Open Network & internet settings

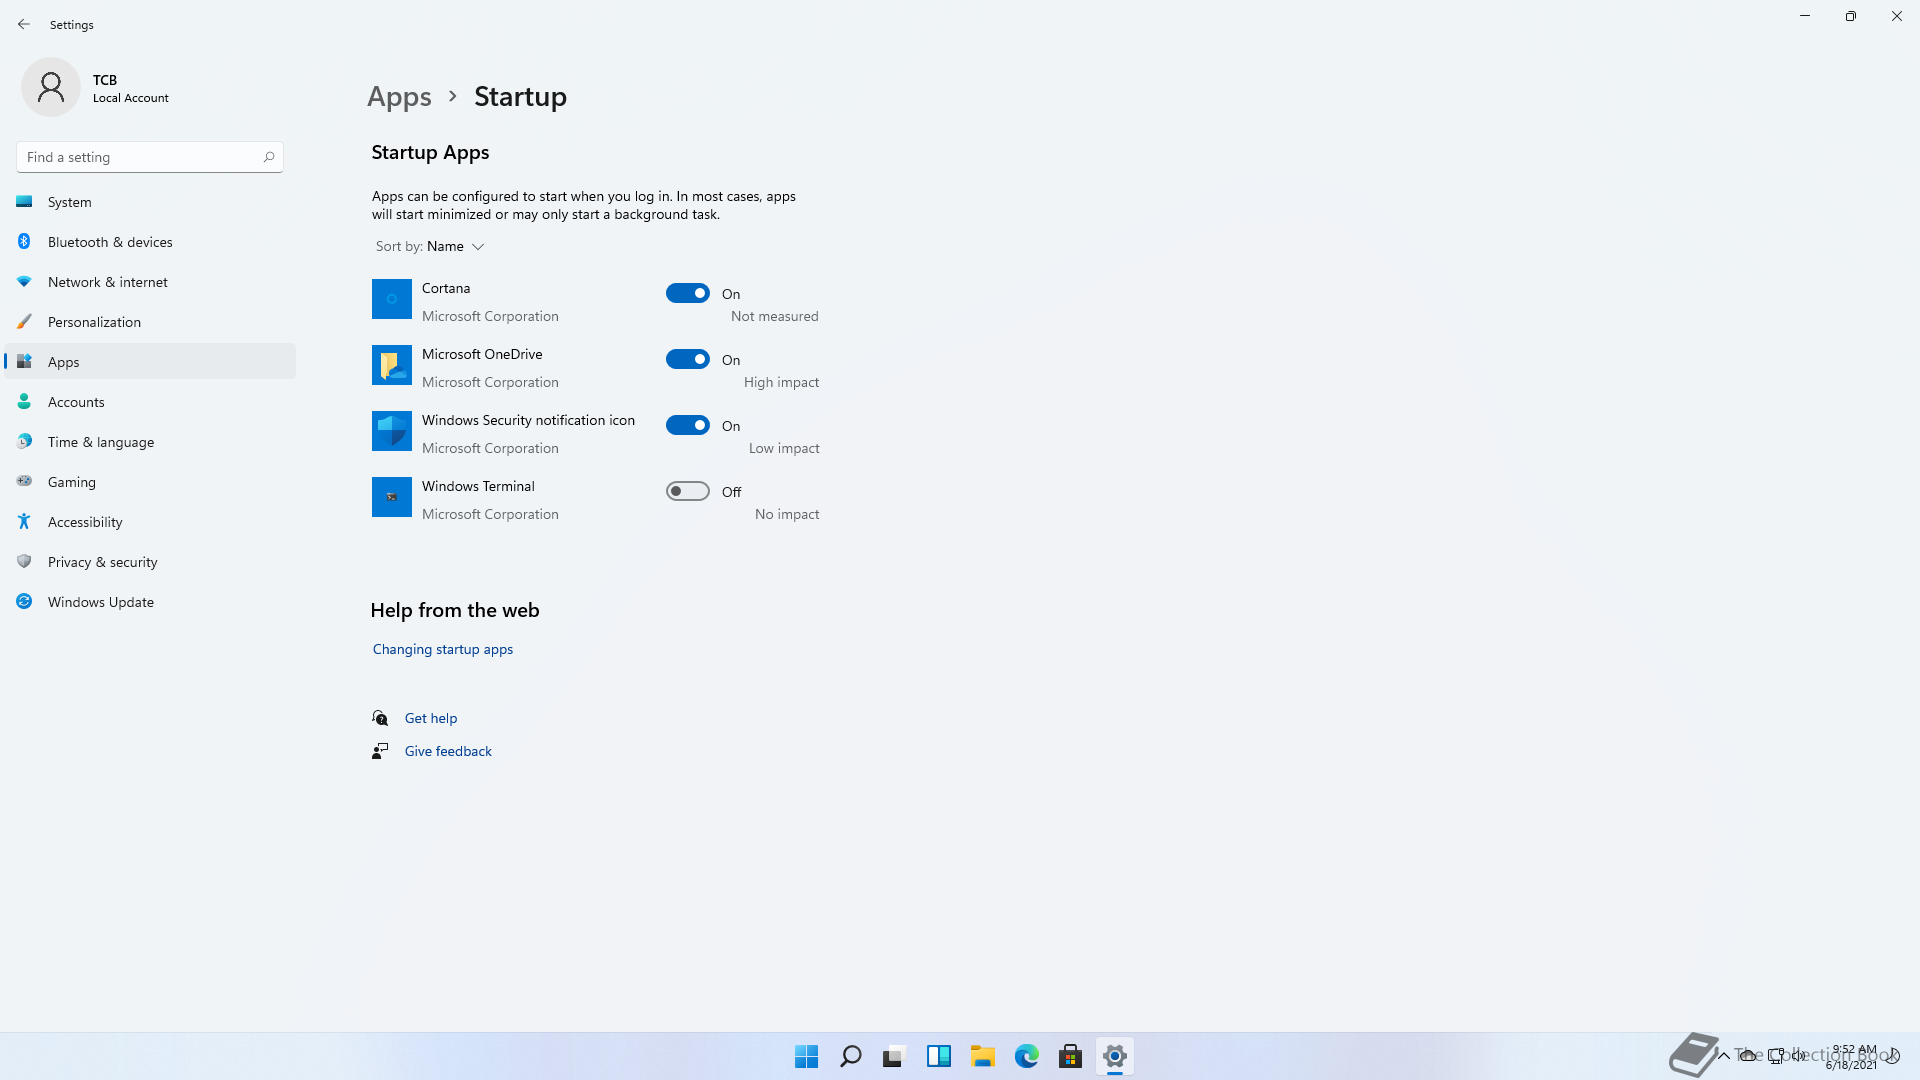point(150,282)
